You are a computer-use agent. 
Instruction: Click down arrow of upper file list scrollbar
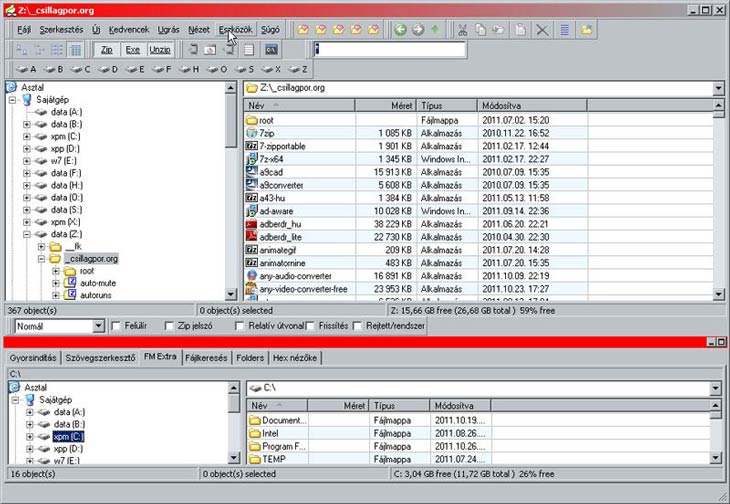tap(718, 294)
